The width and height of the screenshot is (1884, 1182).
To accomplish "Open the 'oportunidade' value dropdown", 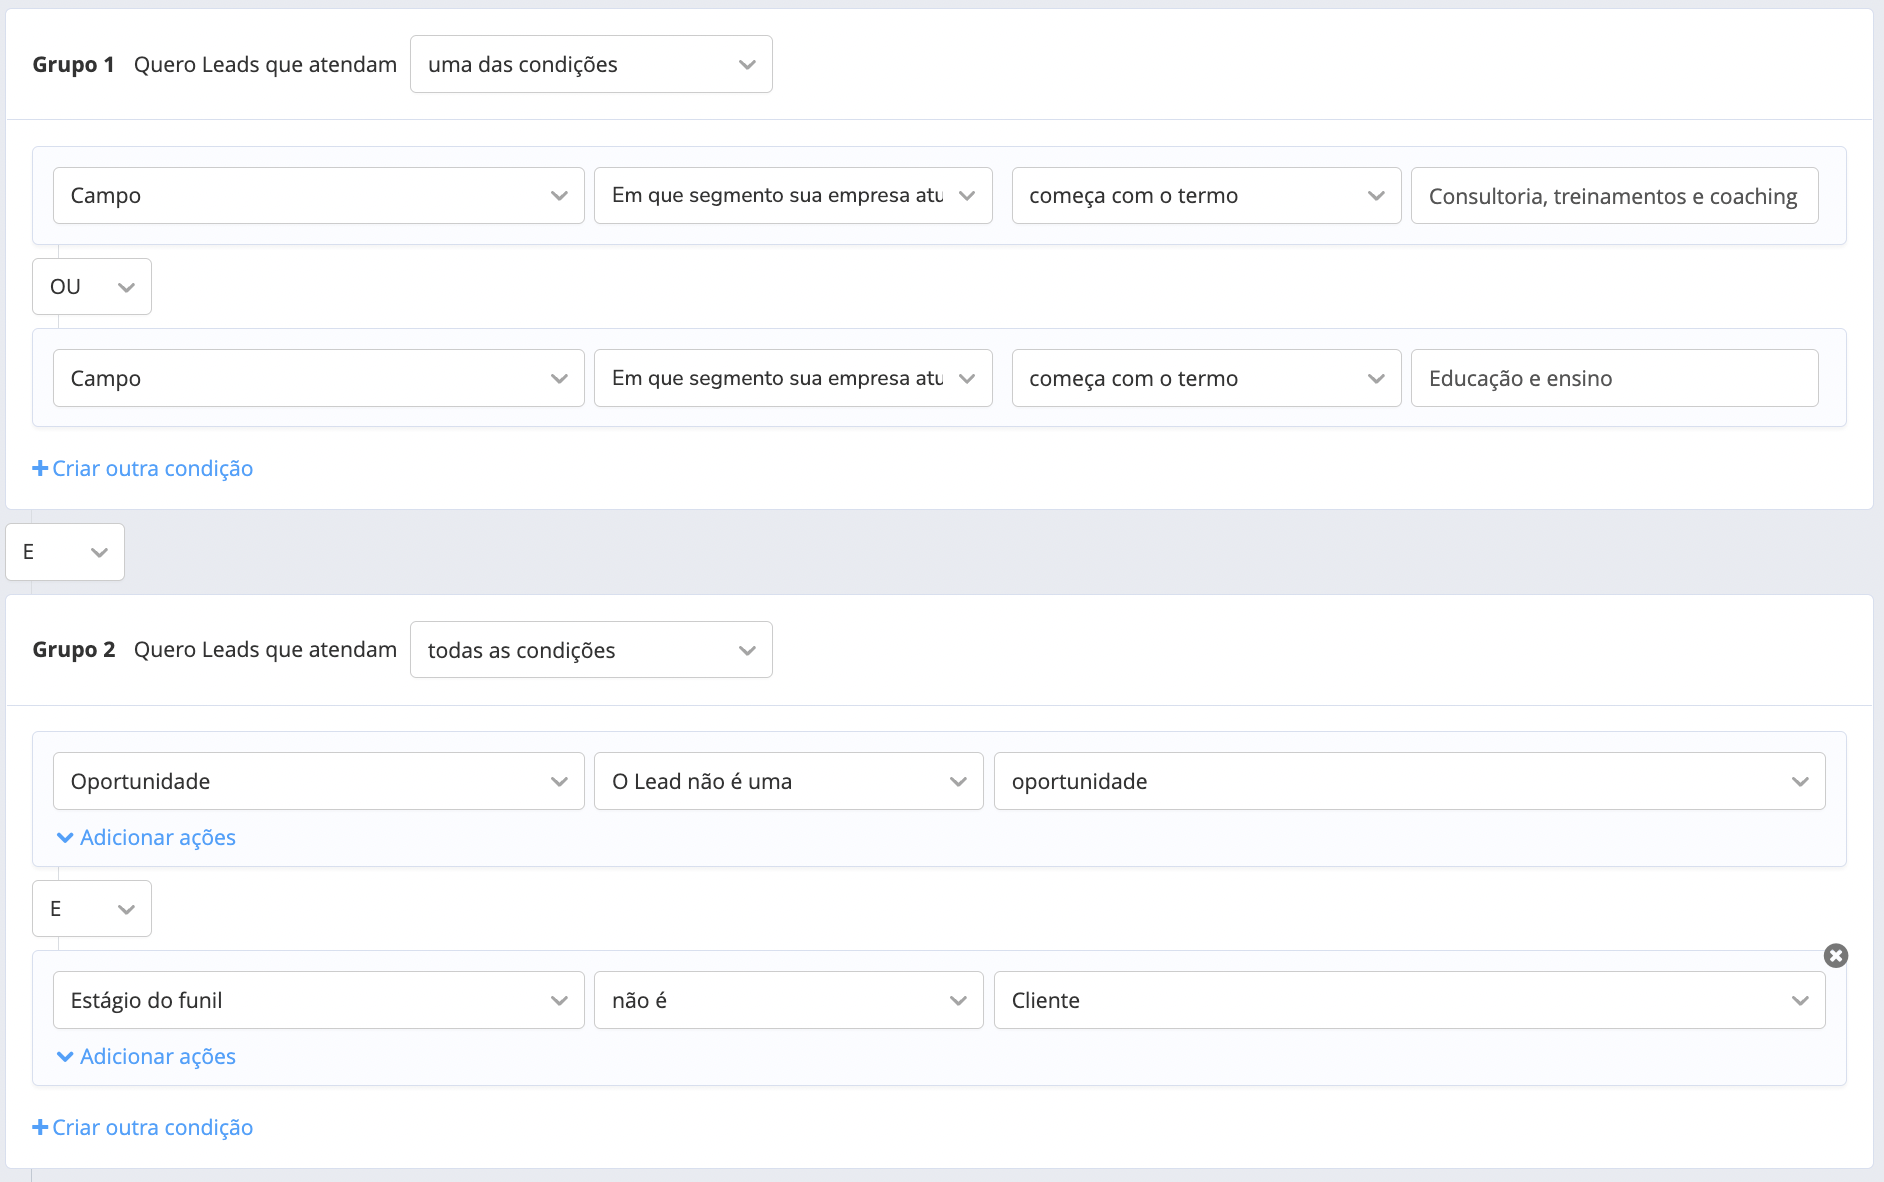I will tap(1409, 781).
